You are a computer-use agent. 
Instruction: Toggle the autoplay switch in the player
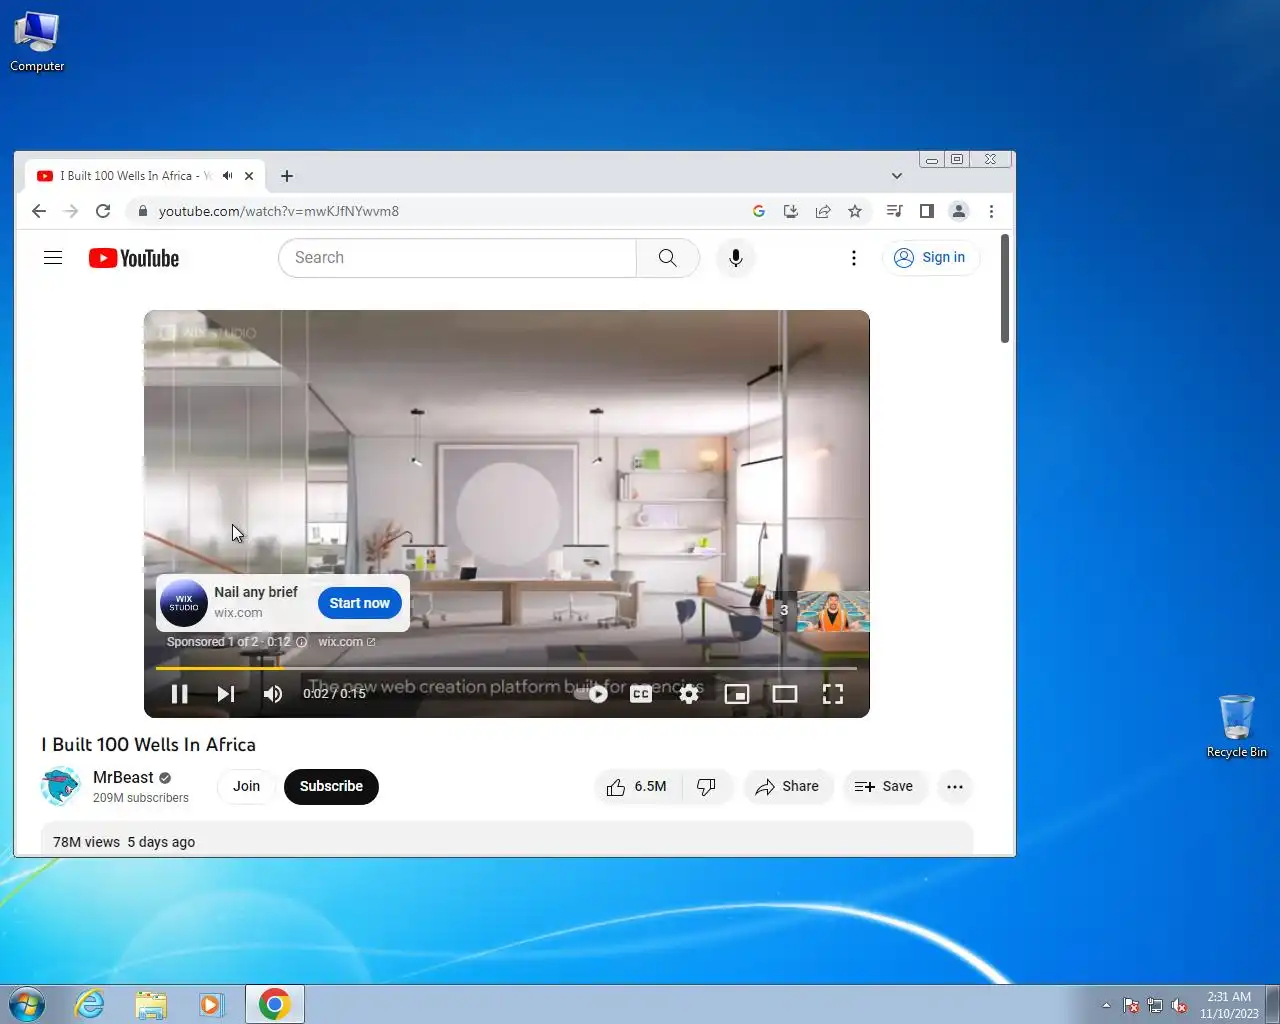click(591, 694)
